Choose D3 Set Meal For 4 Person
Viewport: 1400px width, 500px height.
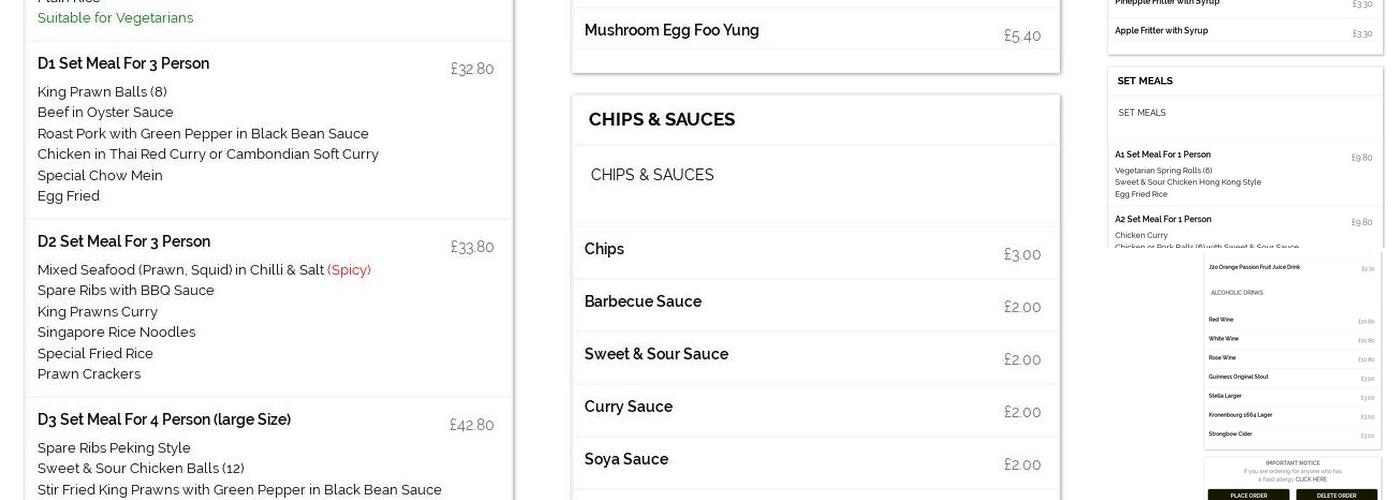(x=164, y=420)
